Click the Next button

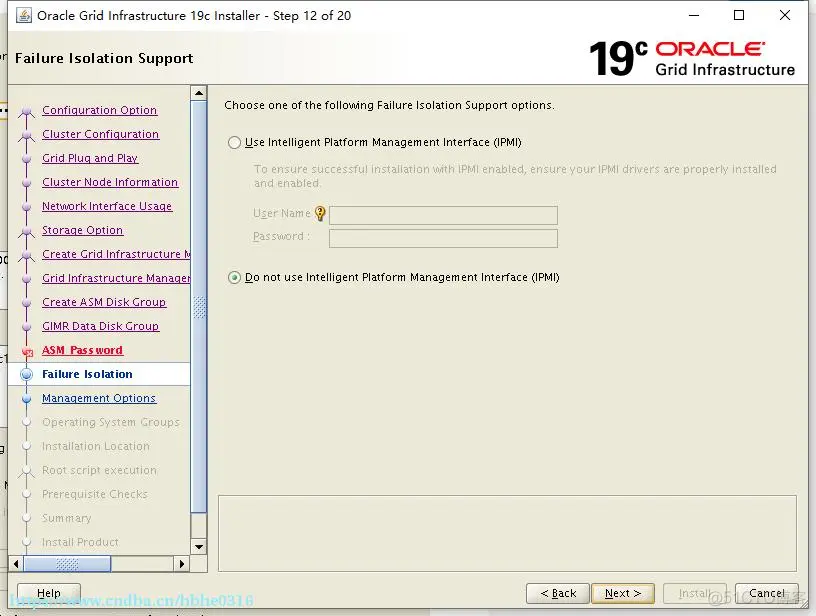[x=623, y=593]
